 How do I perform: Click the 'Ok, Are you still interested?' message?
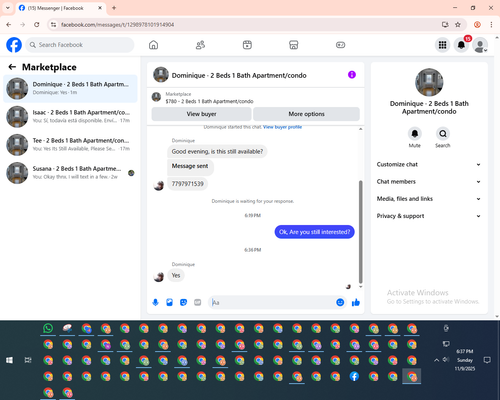coord(314,232)
